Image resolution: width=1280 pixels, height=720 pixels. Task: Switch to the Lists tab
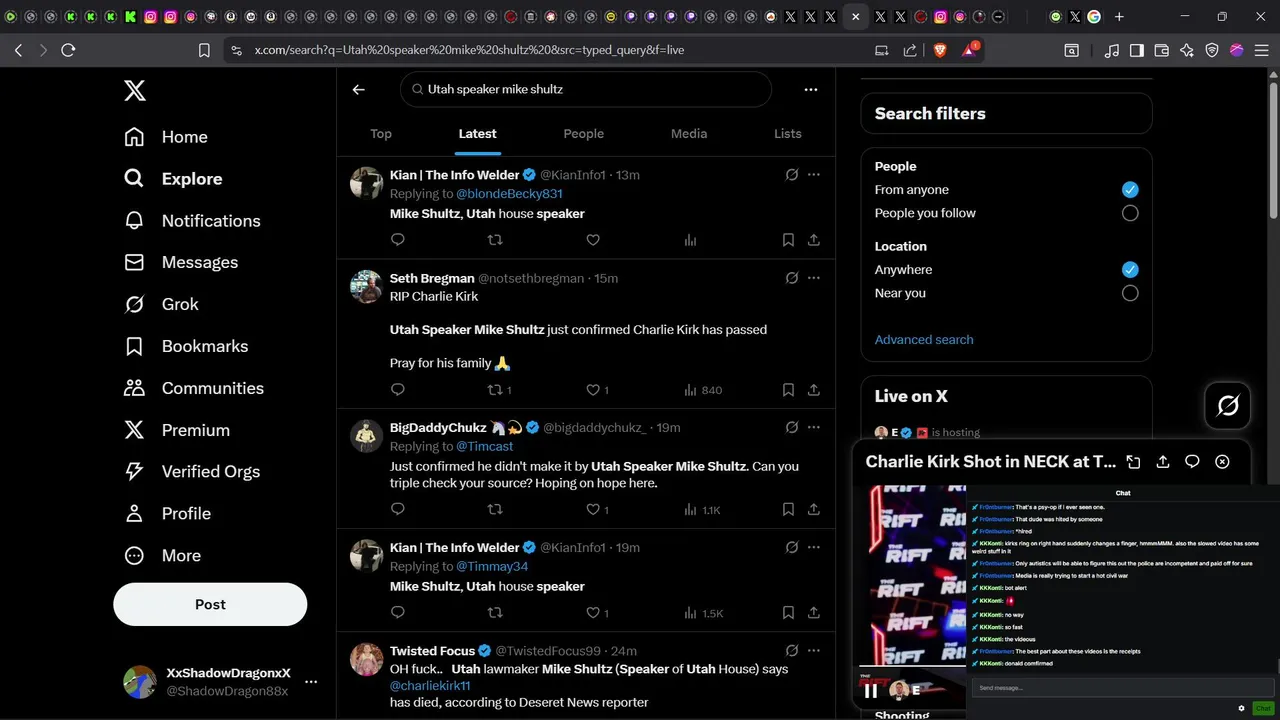pos(788,134)
